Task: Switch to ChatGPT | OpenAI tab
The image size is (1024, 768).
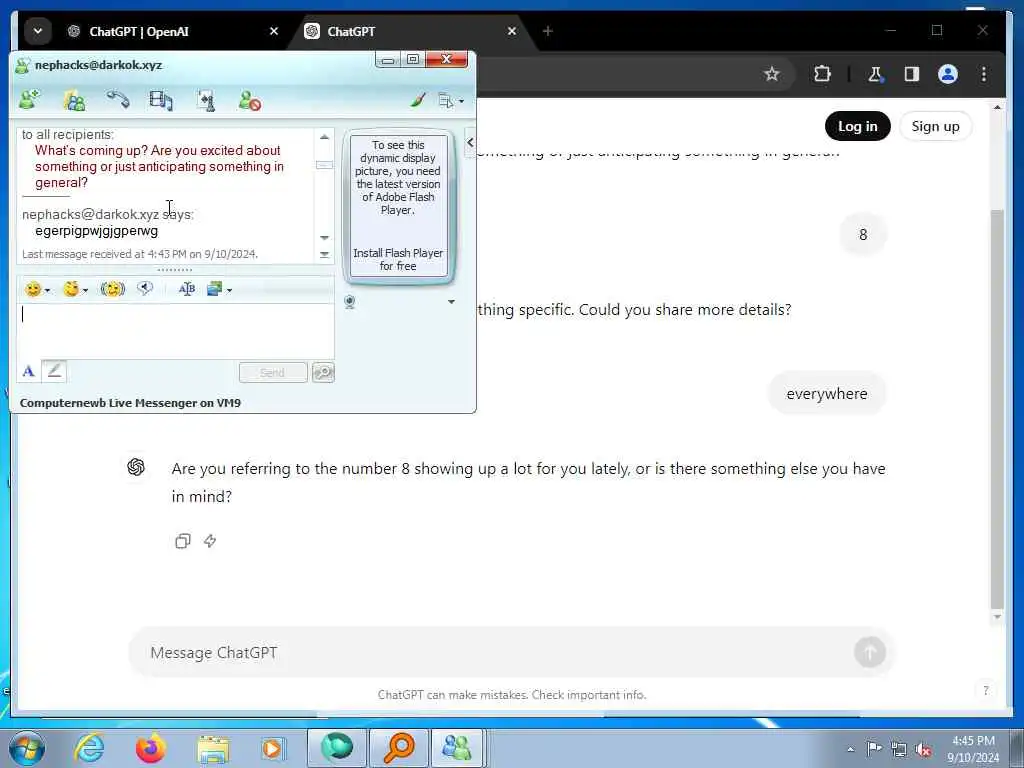Action: (138, 31)
